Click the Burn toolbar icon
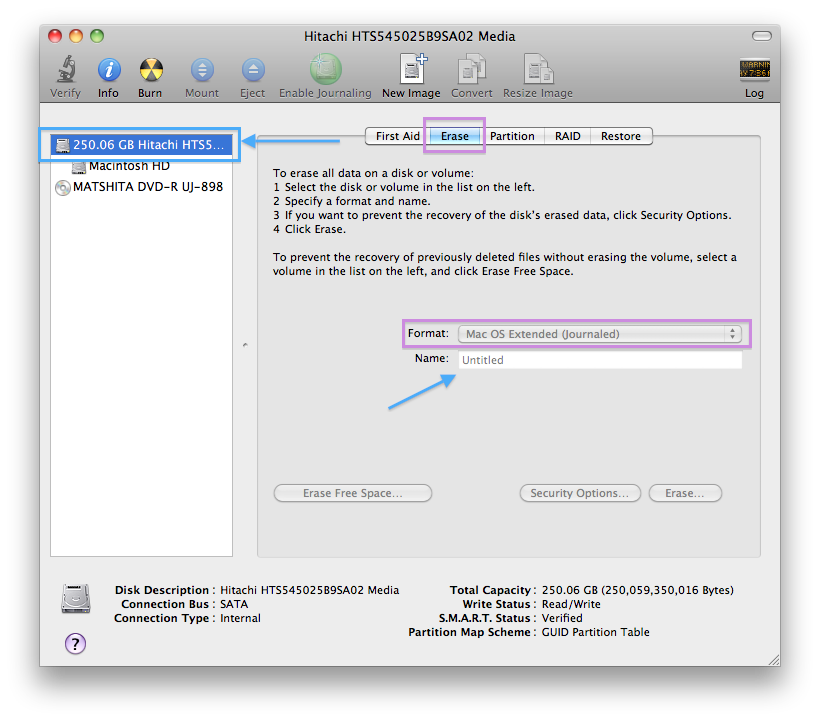This screenshot has width=820, height=721. click(x=151, y=70)
